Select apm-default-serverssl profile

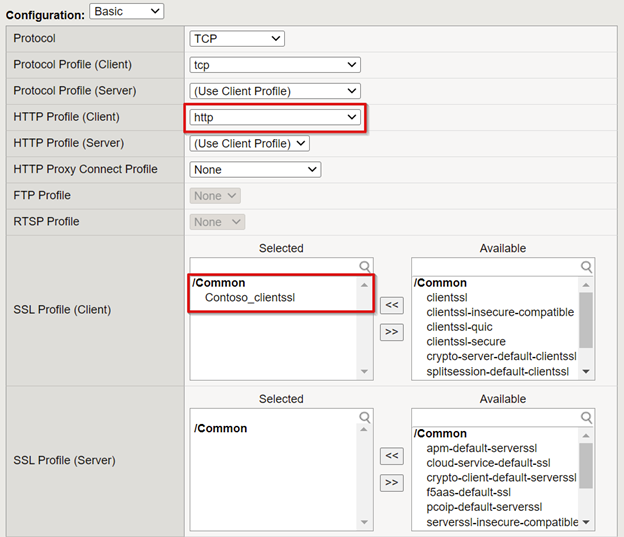tap(482, 448)
